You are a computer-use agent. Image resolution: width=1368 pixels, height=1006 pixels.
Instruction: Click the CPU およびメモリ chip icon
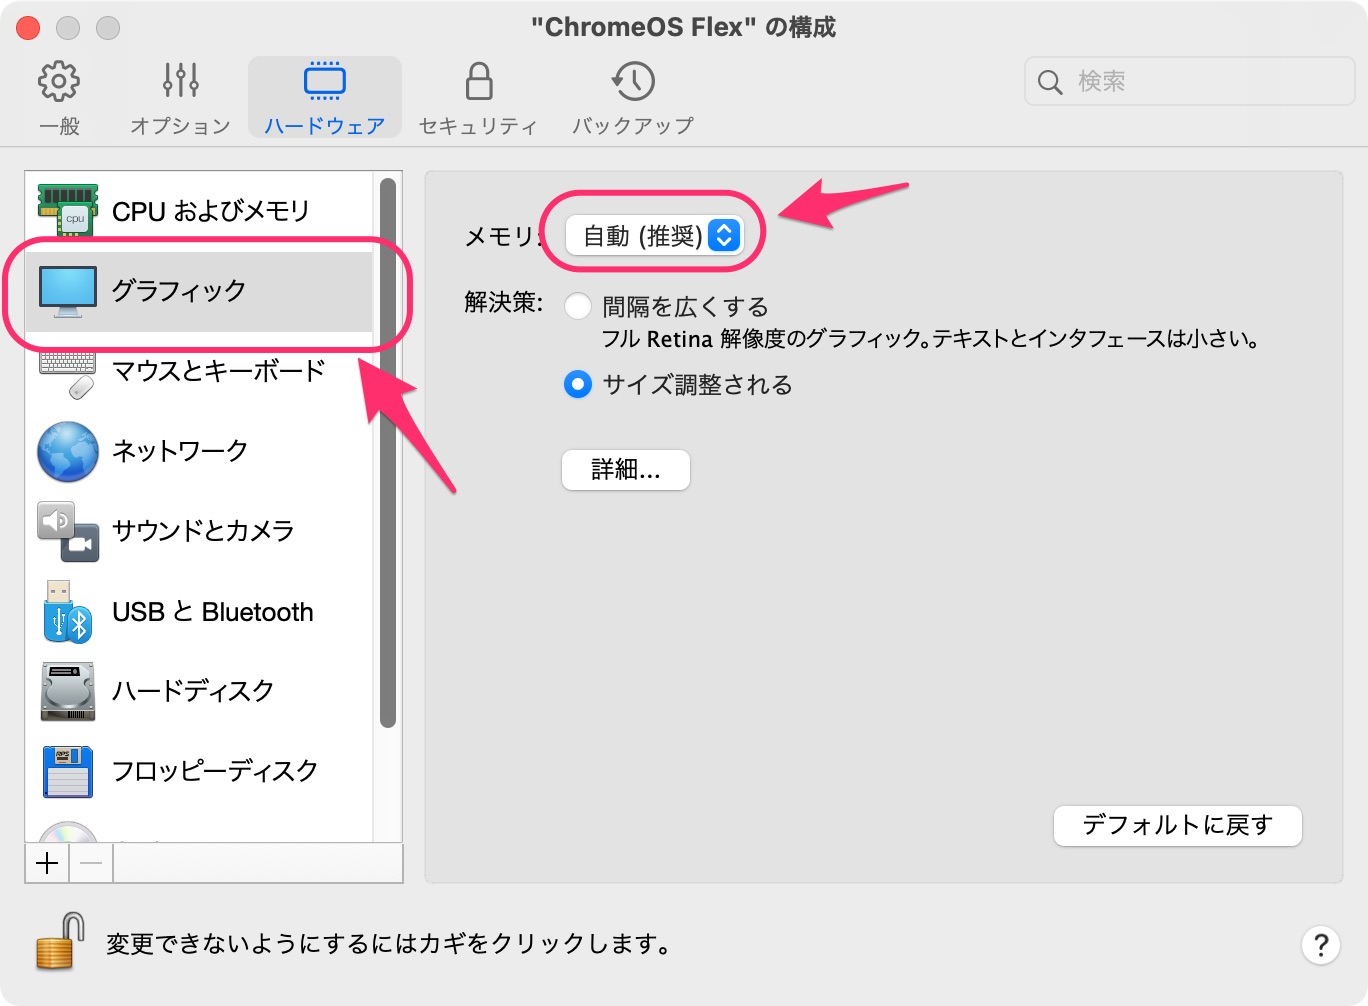click(68, 210)
